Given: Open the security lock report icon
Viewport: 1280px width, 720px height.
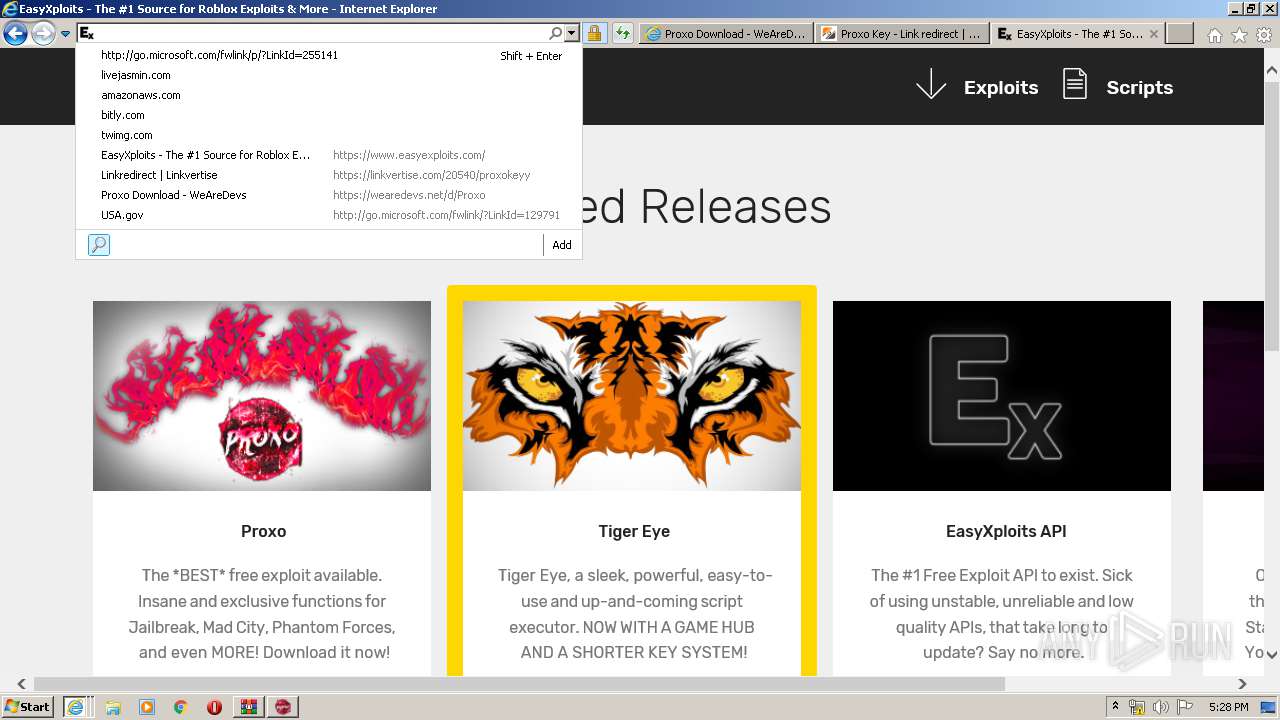Looking at the screenshot, I should click(x=594, y=34).
